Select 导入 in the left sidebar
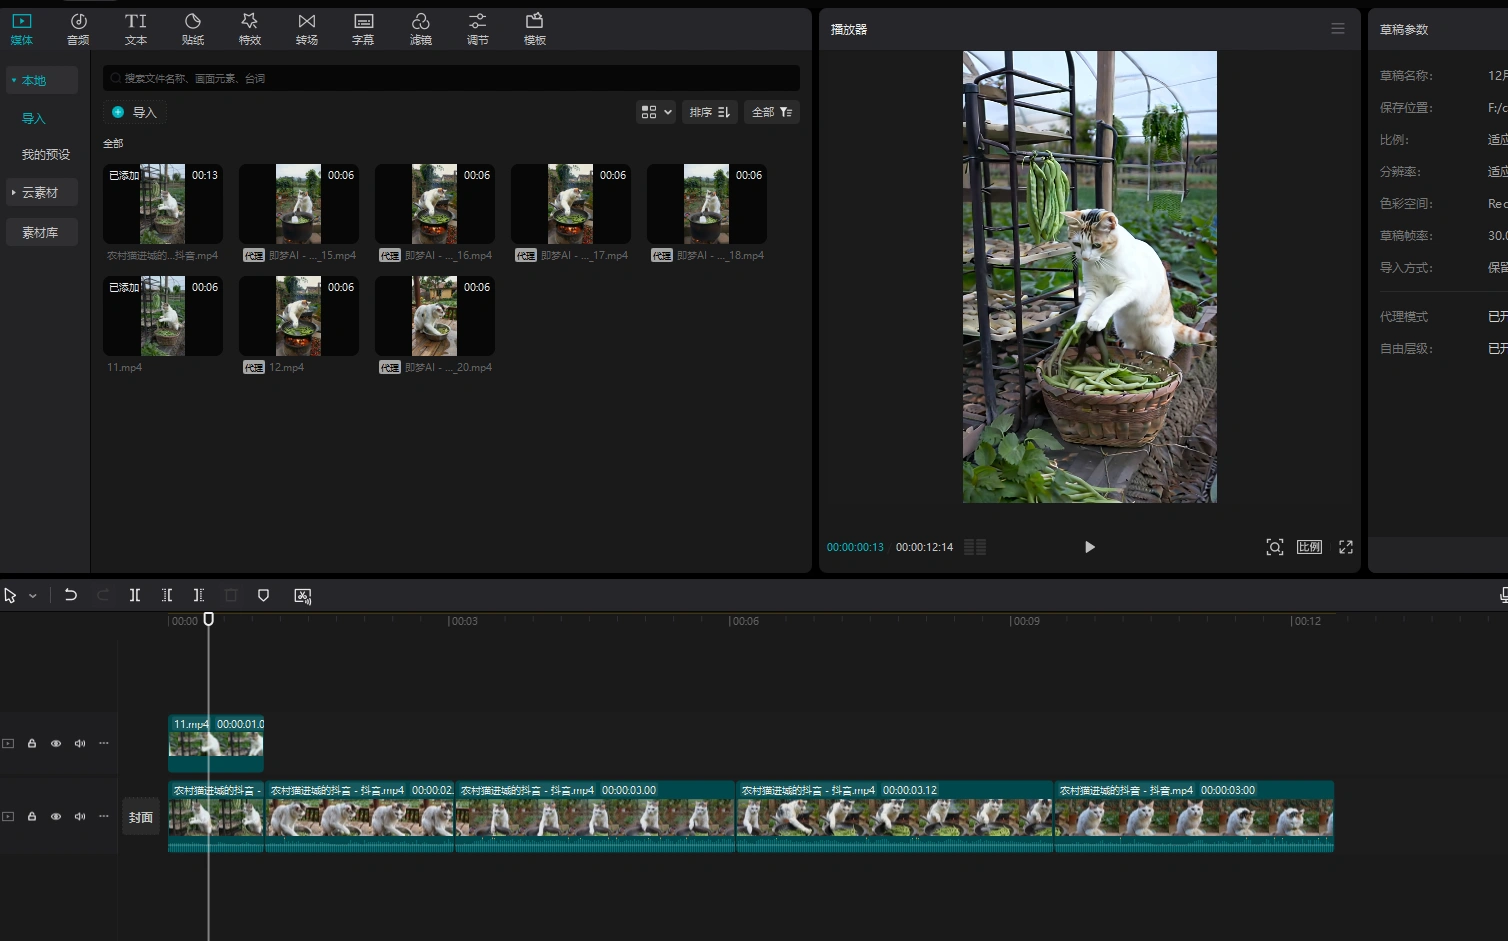The image size is (1508, 941). point(34,118)
